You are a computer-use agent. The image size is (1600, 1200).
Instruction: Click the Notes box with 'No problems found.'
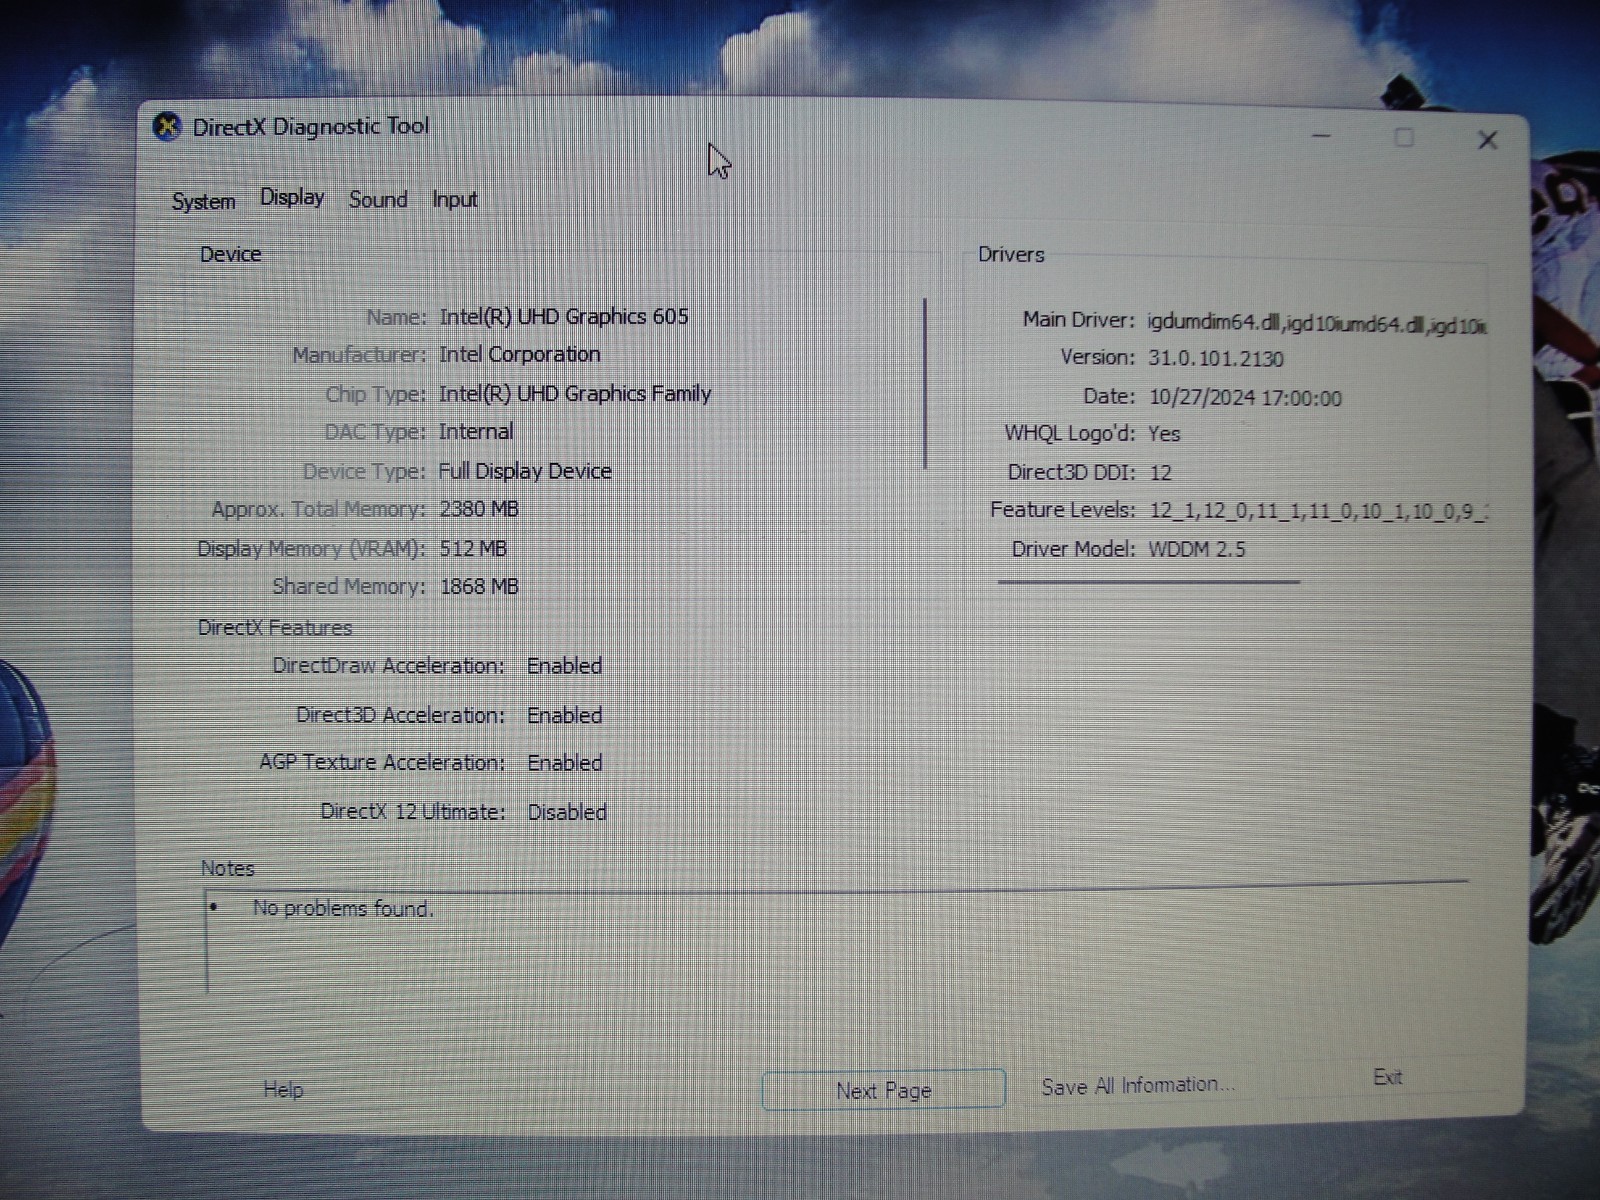(836, 939)
